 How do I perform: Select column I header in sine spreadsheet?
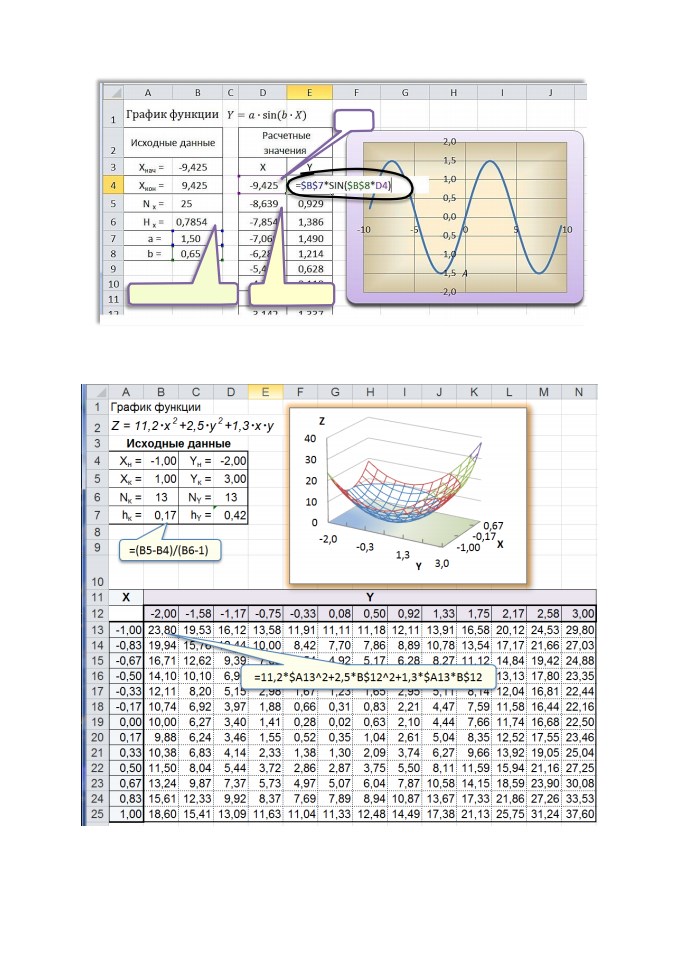502,92
